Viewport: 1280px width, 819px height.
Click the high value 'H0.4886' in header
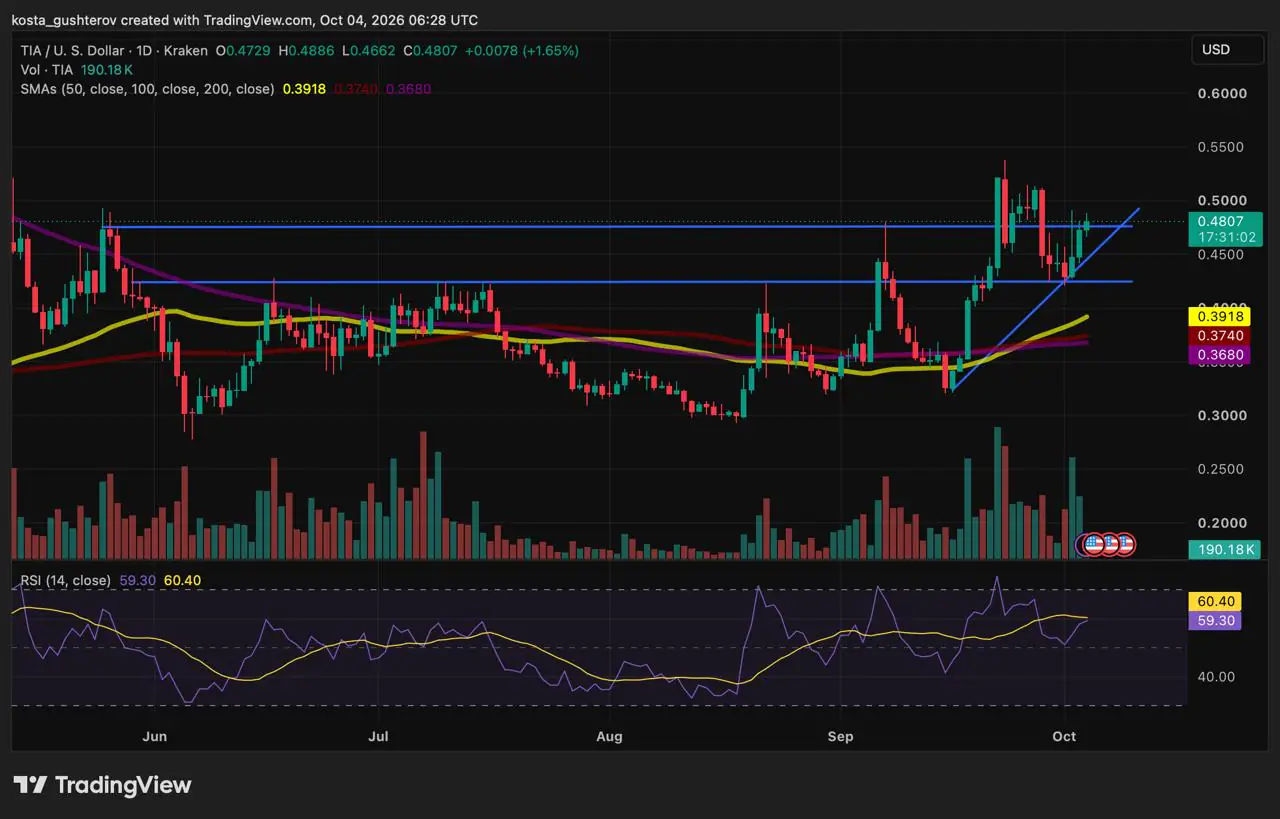tap(307, 50)
